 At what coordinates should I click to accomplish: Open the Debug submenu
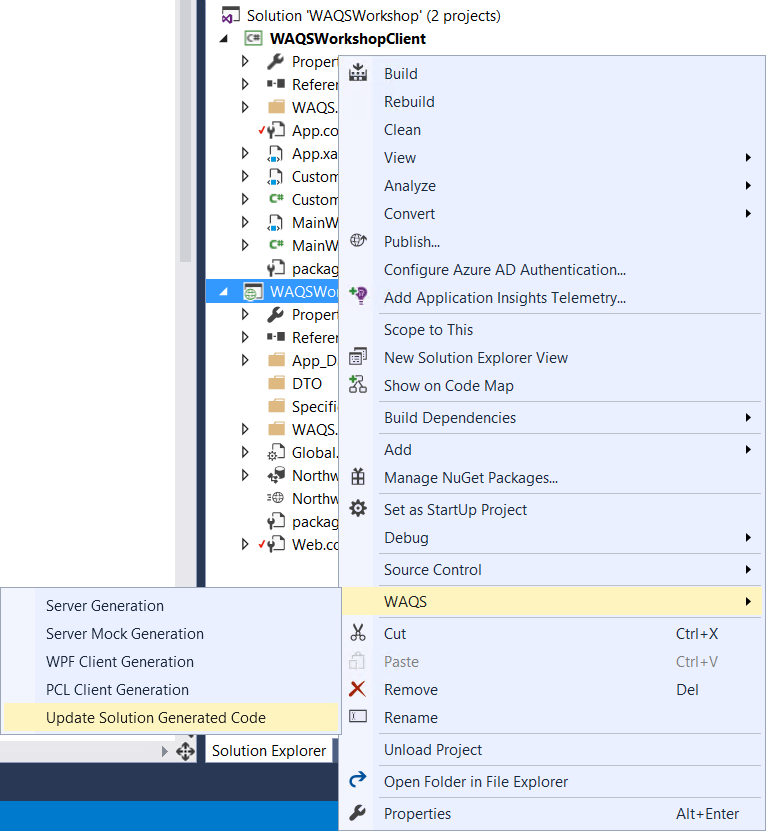pyautogui.click(x=551, y=537)
